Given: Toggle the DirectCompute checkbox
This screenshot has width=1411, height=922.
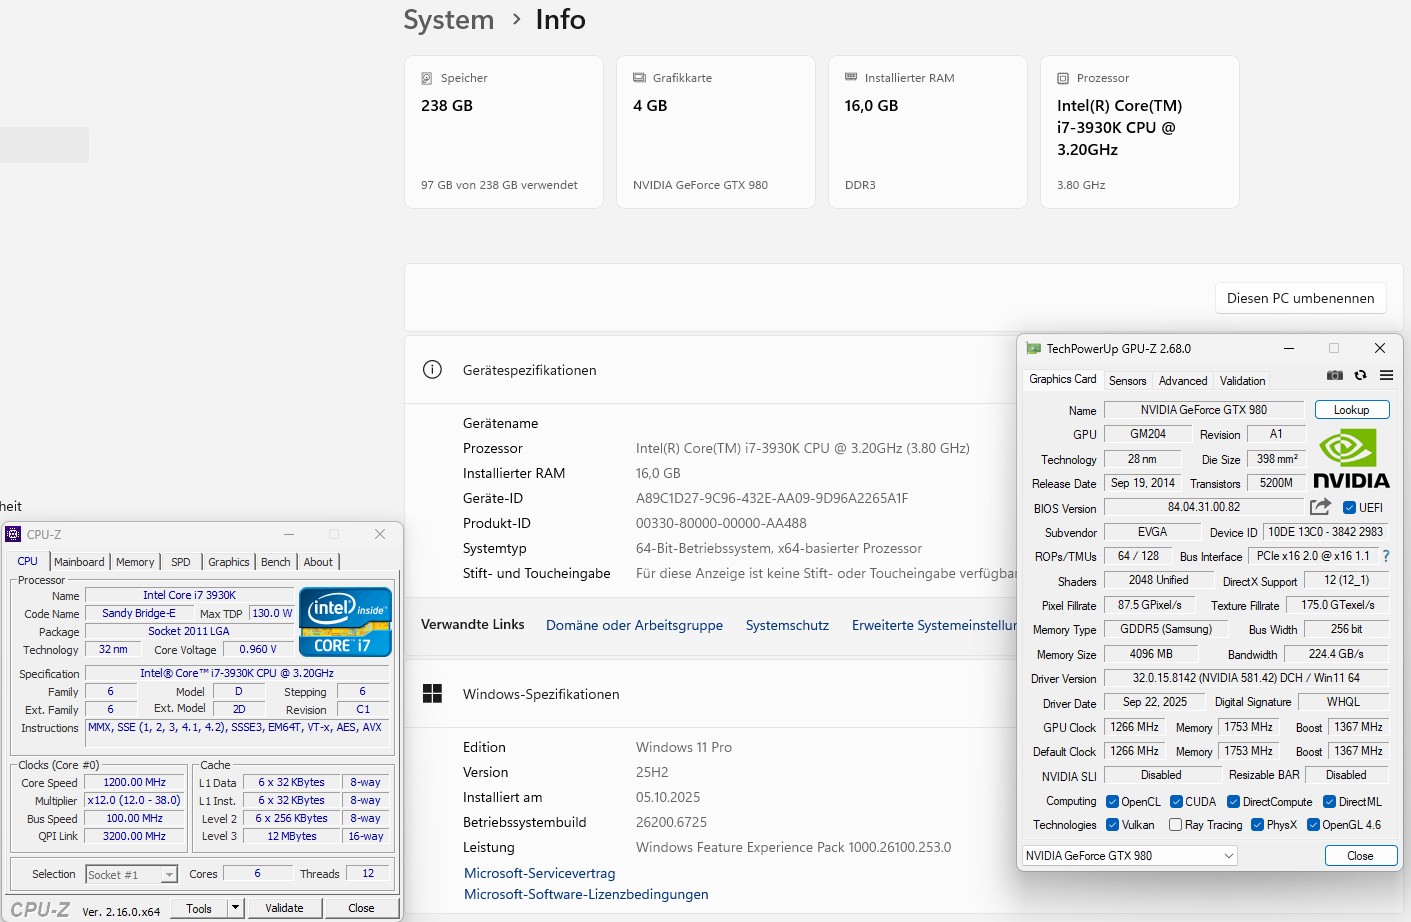Looking at the screenshot, I should [x=1233, y=802].
